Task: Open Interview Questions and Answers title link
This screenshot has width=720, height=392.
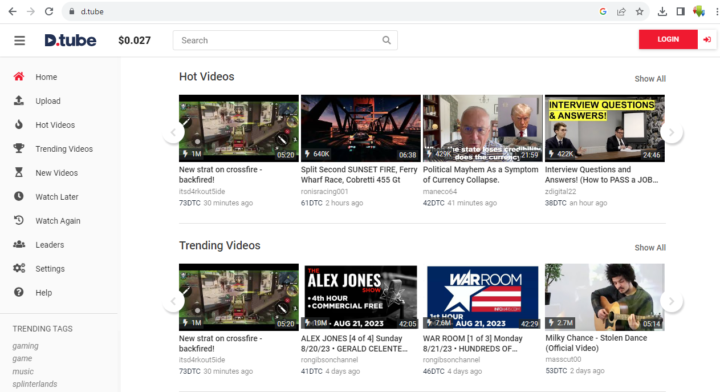Action: pyautogui.click(x=602, y=174)
